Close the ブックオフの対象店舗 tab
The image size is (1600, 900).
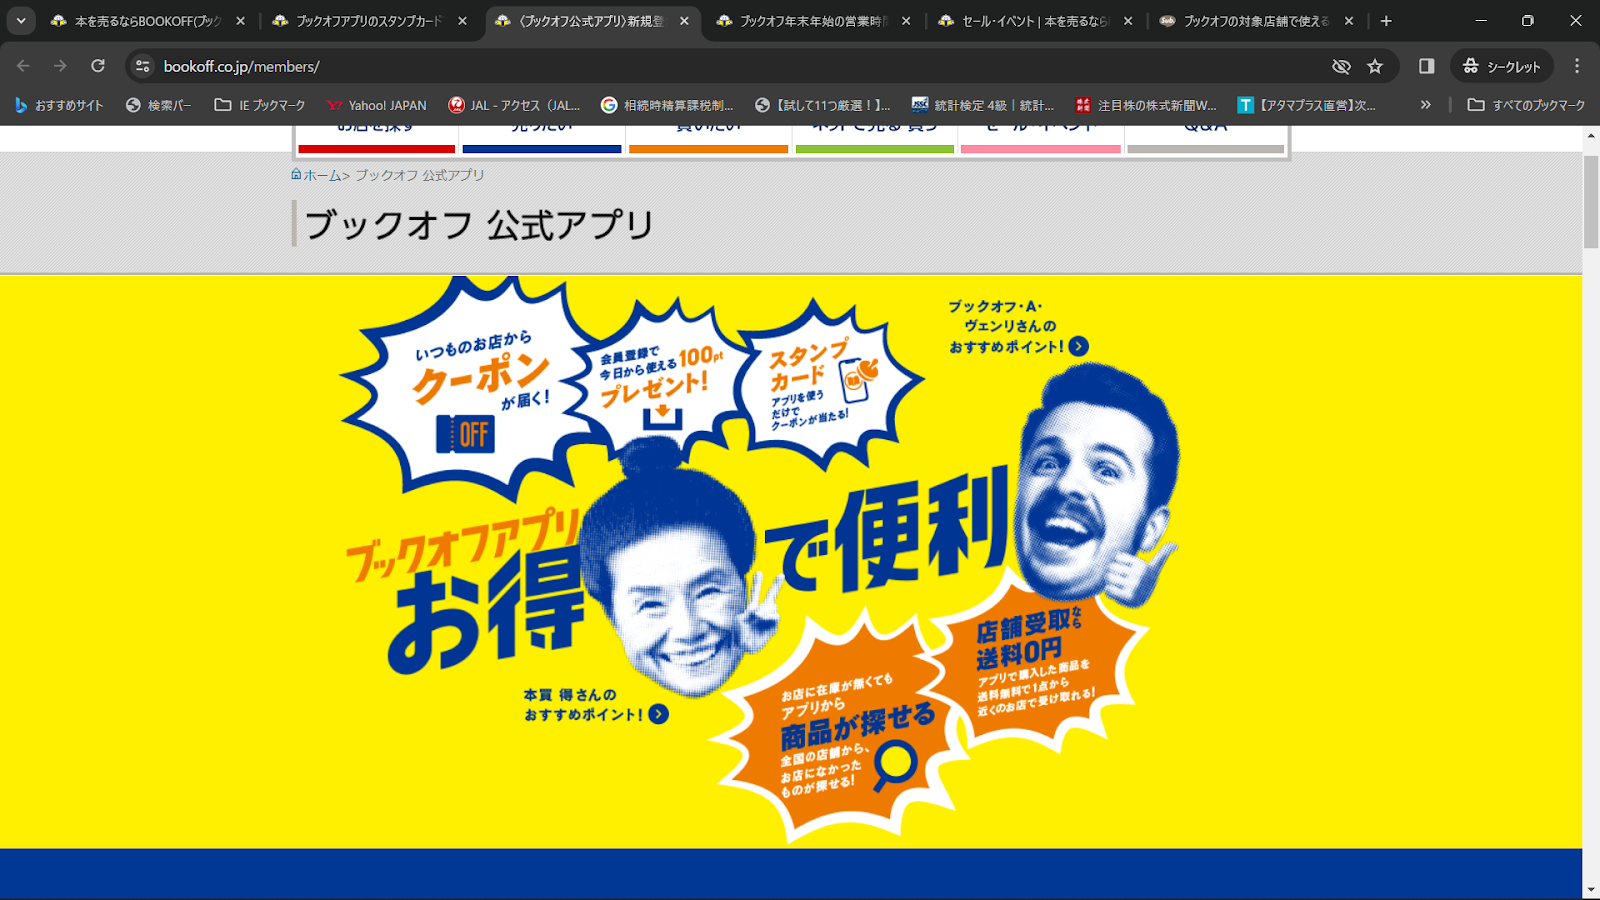pos(1349,20)
